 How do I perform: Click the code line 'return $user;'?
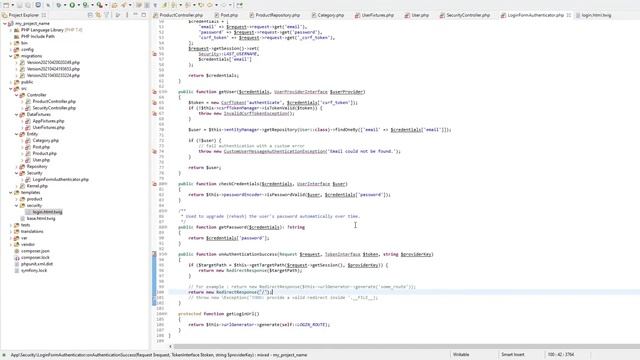pos(204,168)
